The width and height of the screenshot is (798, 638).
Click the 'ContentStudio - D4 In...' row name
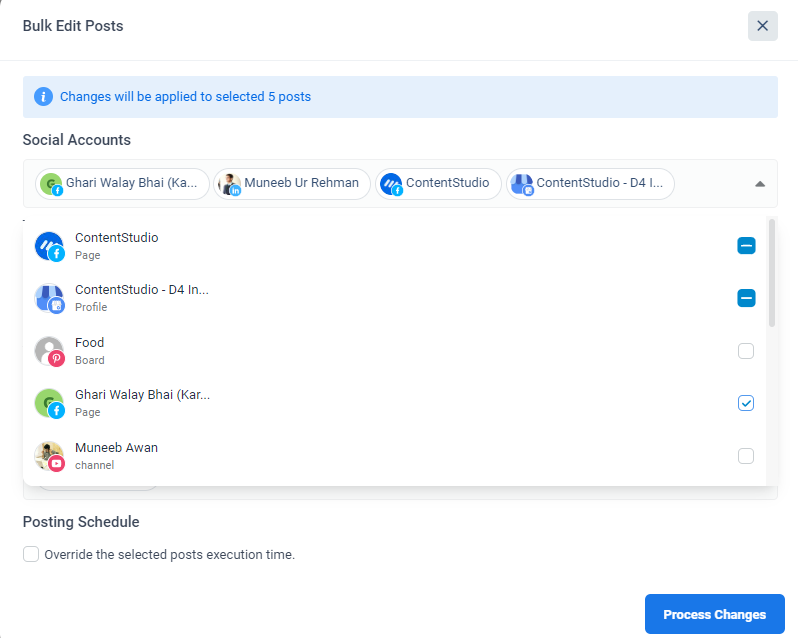142,289
